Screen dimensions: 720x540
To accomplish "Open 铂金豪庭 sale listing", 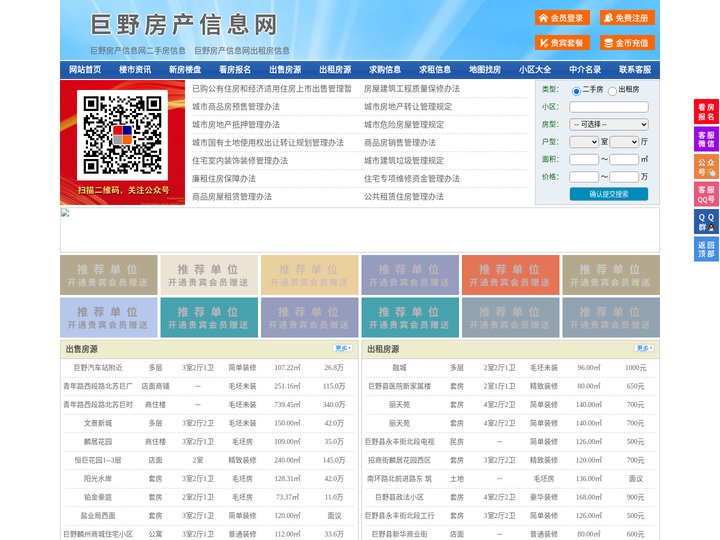I will coord(98,497).
